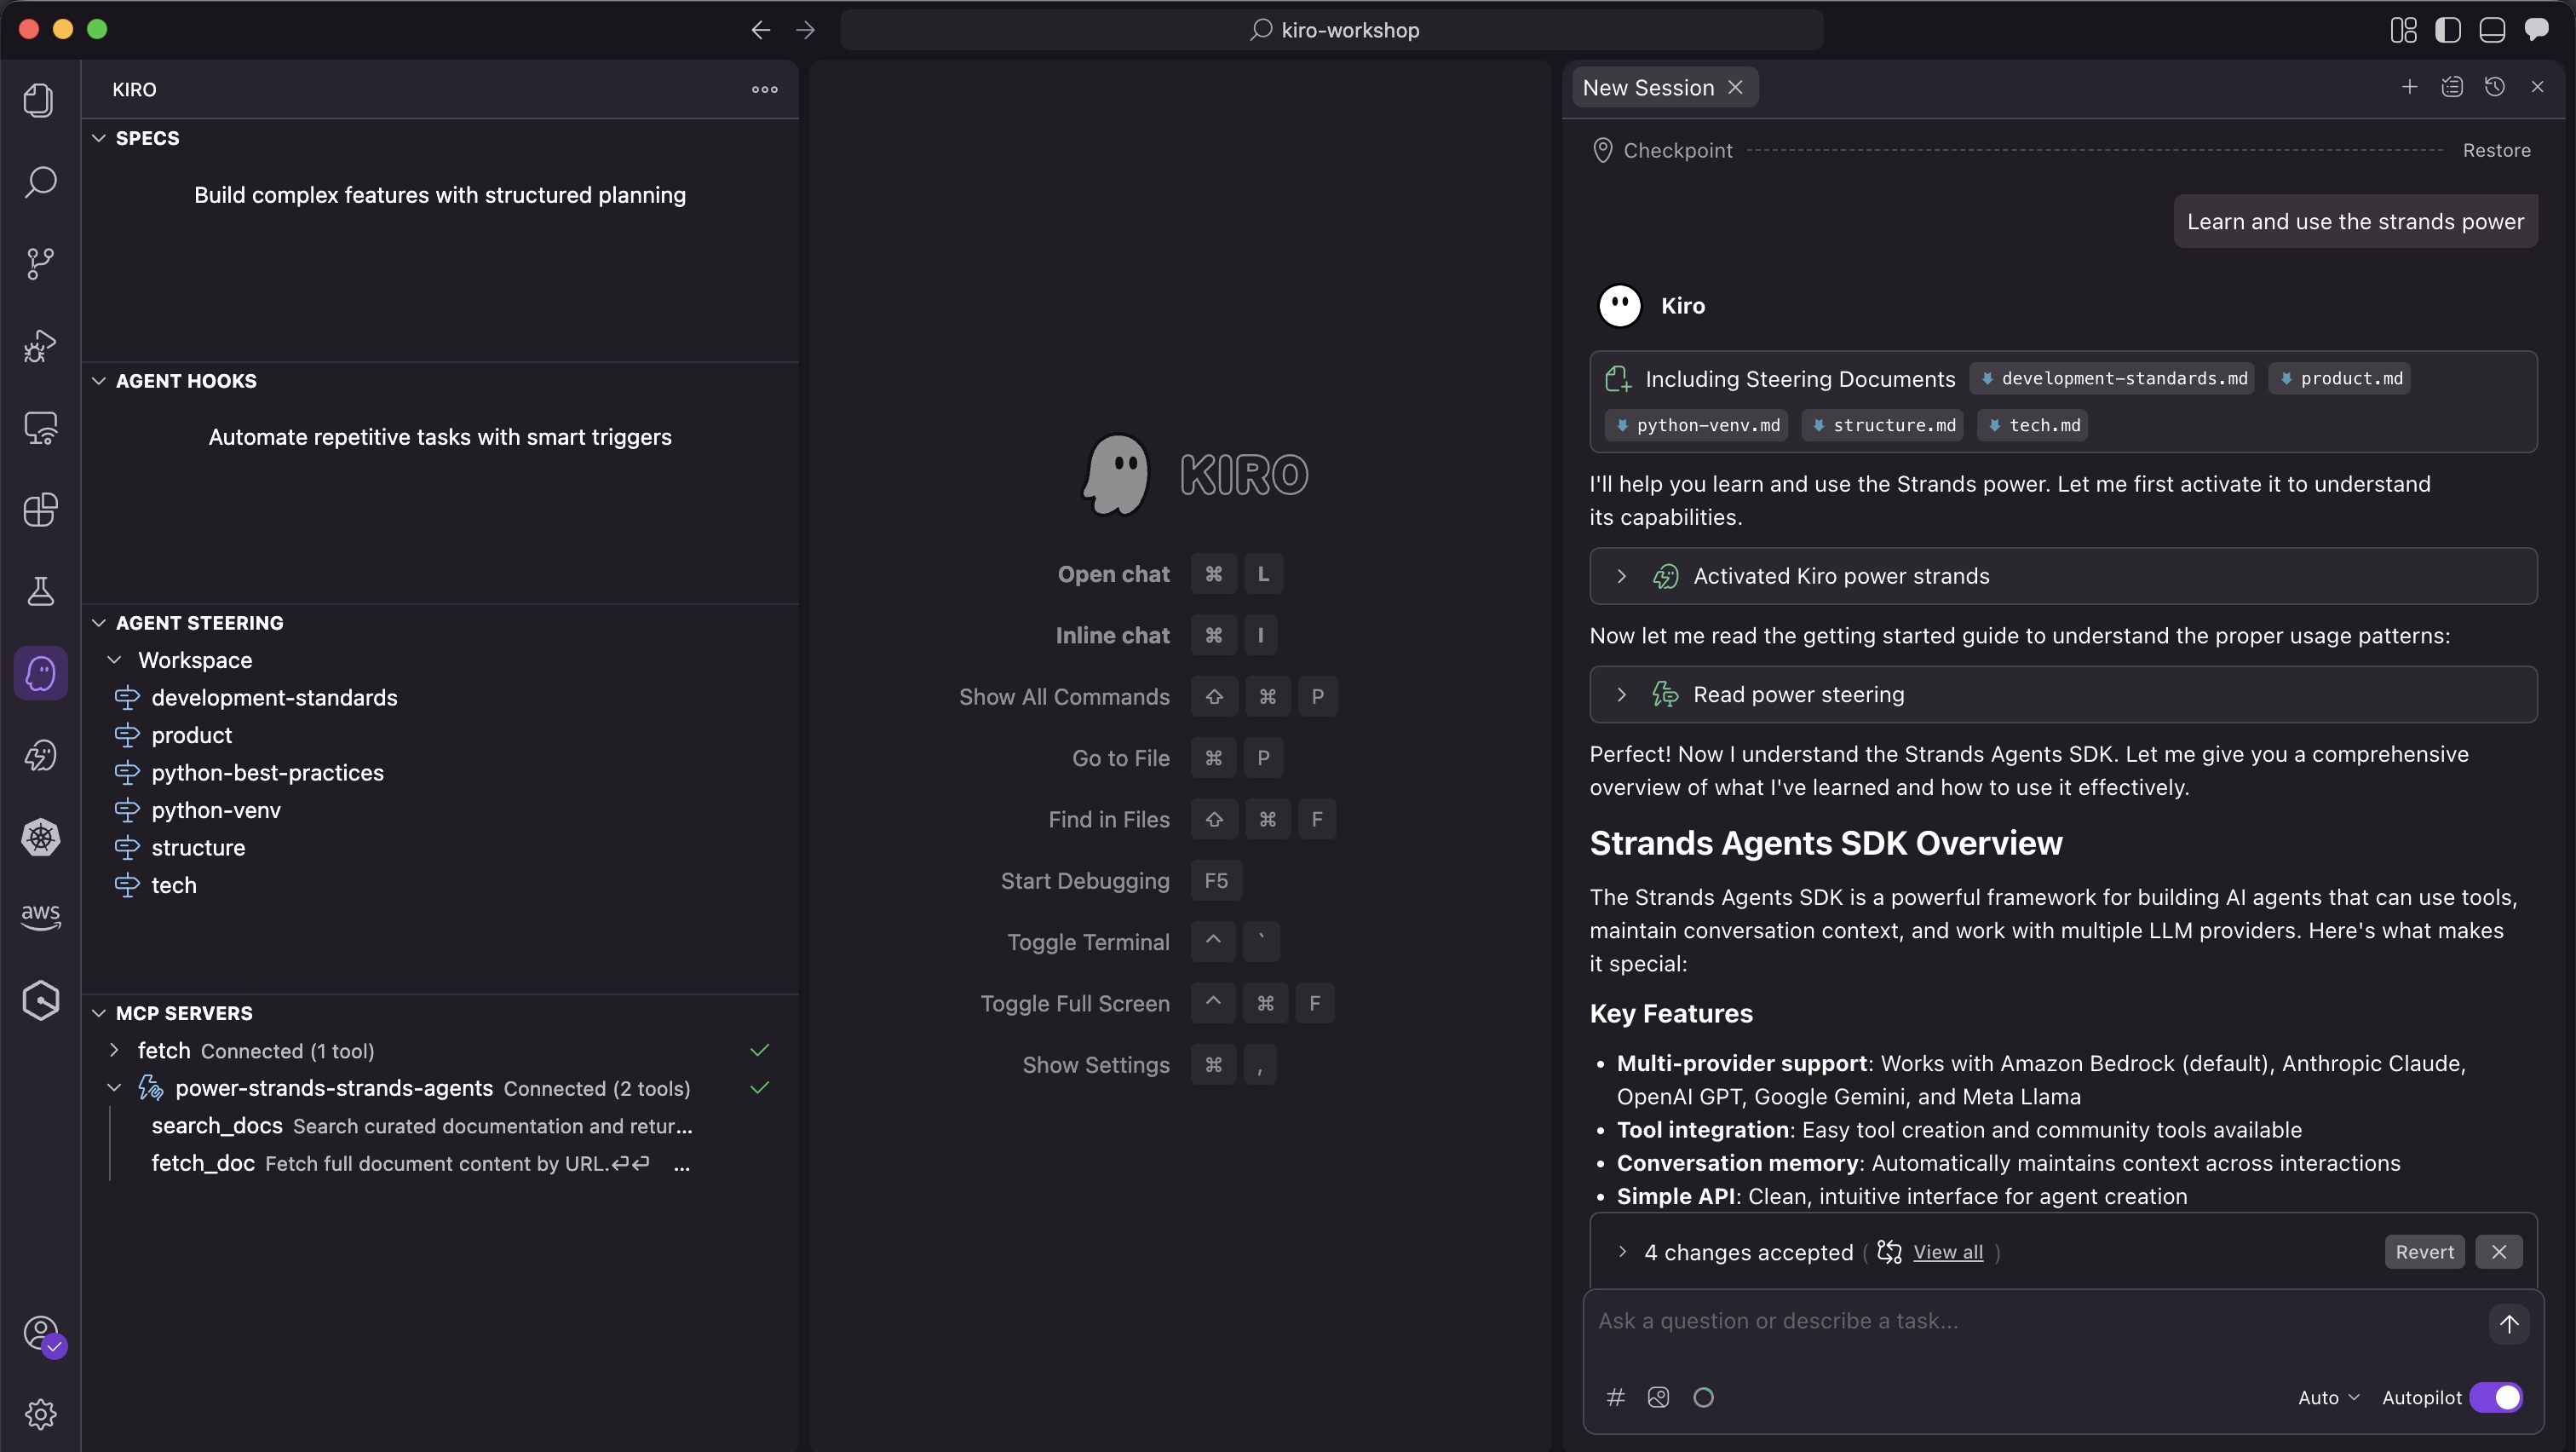The width and height of the screenshot is (2576, 1452).
Task: Open the Kiro ghost panel in activity bar
Action: 40,673
